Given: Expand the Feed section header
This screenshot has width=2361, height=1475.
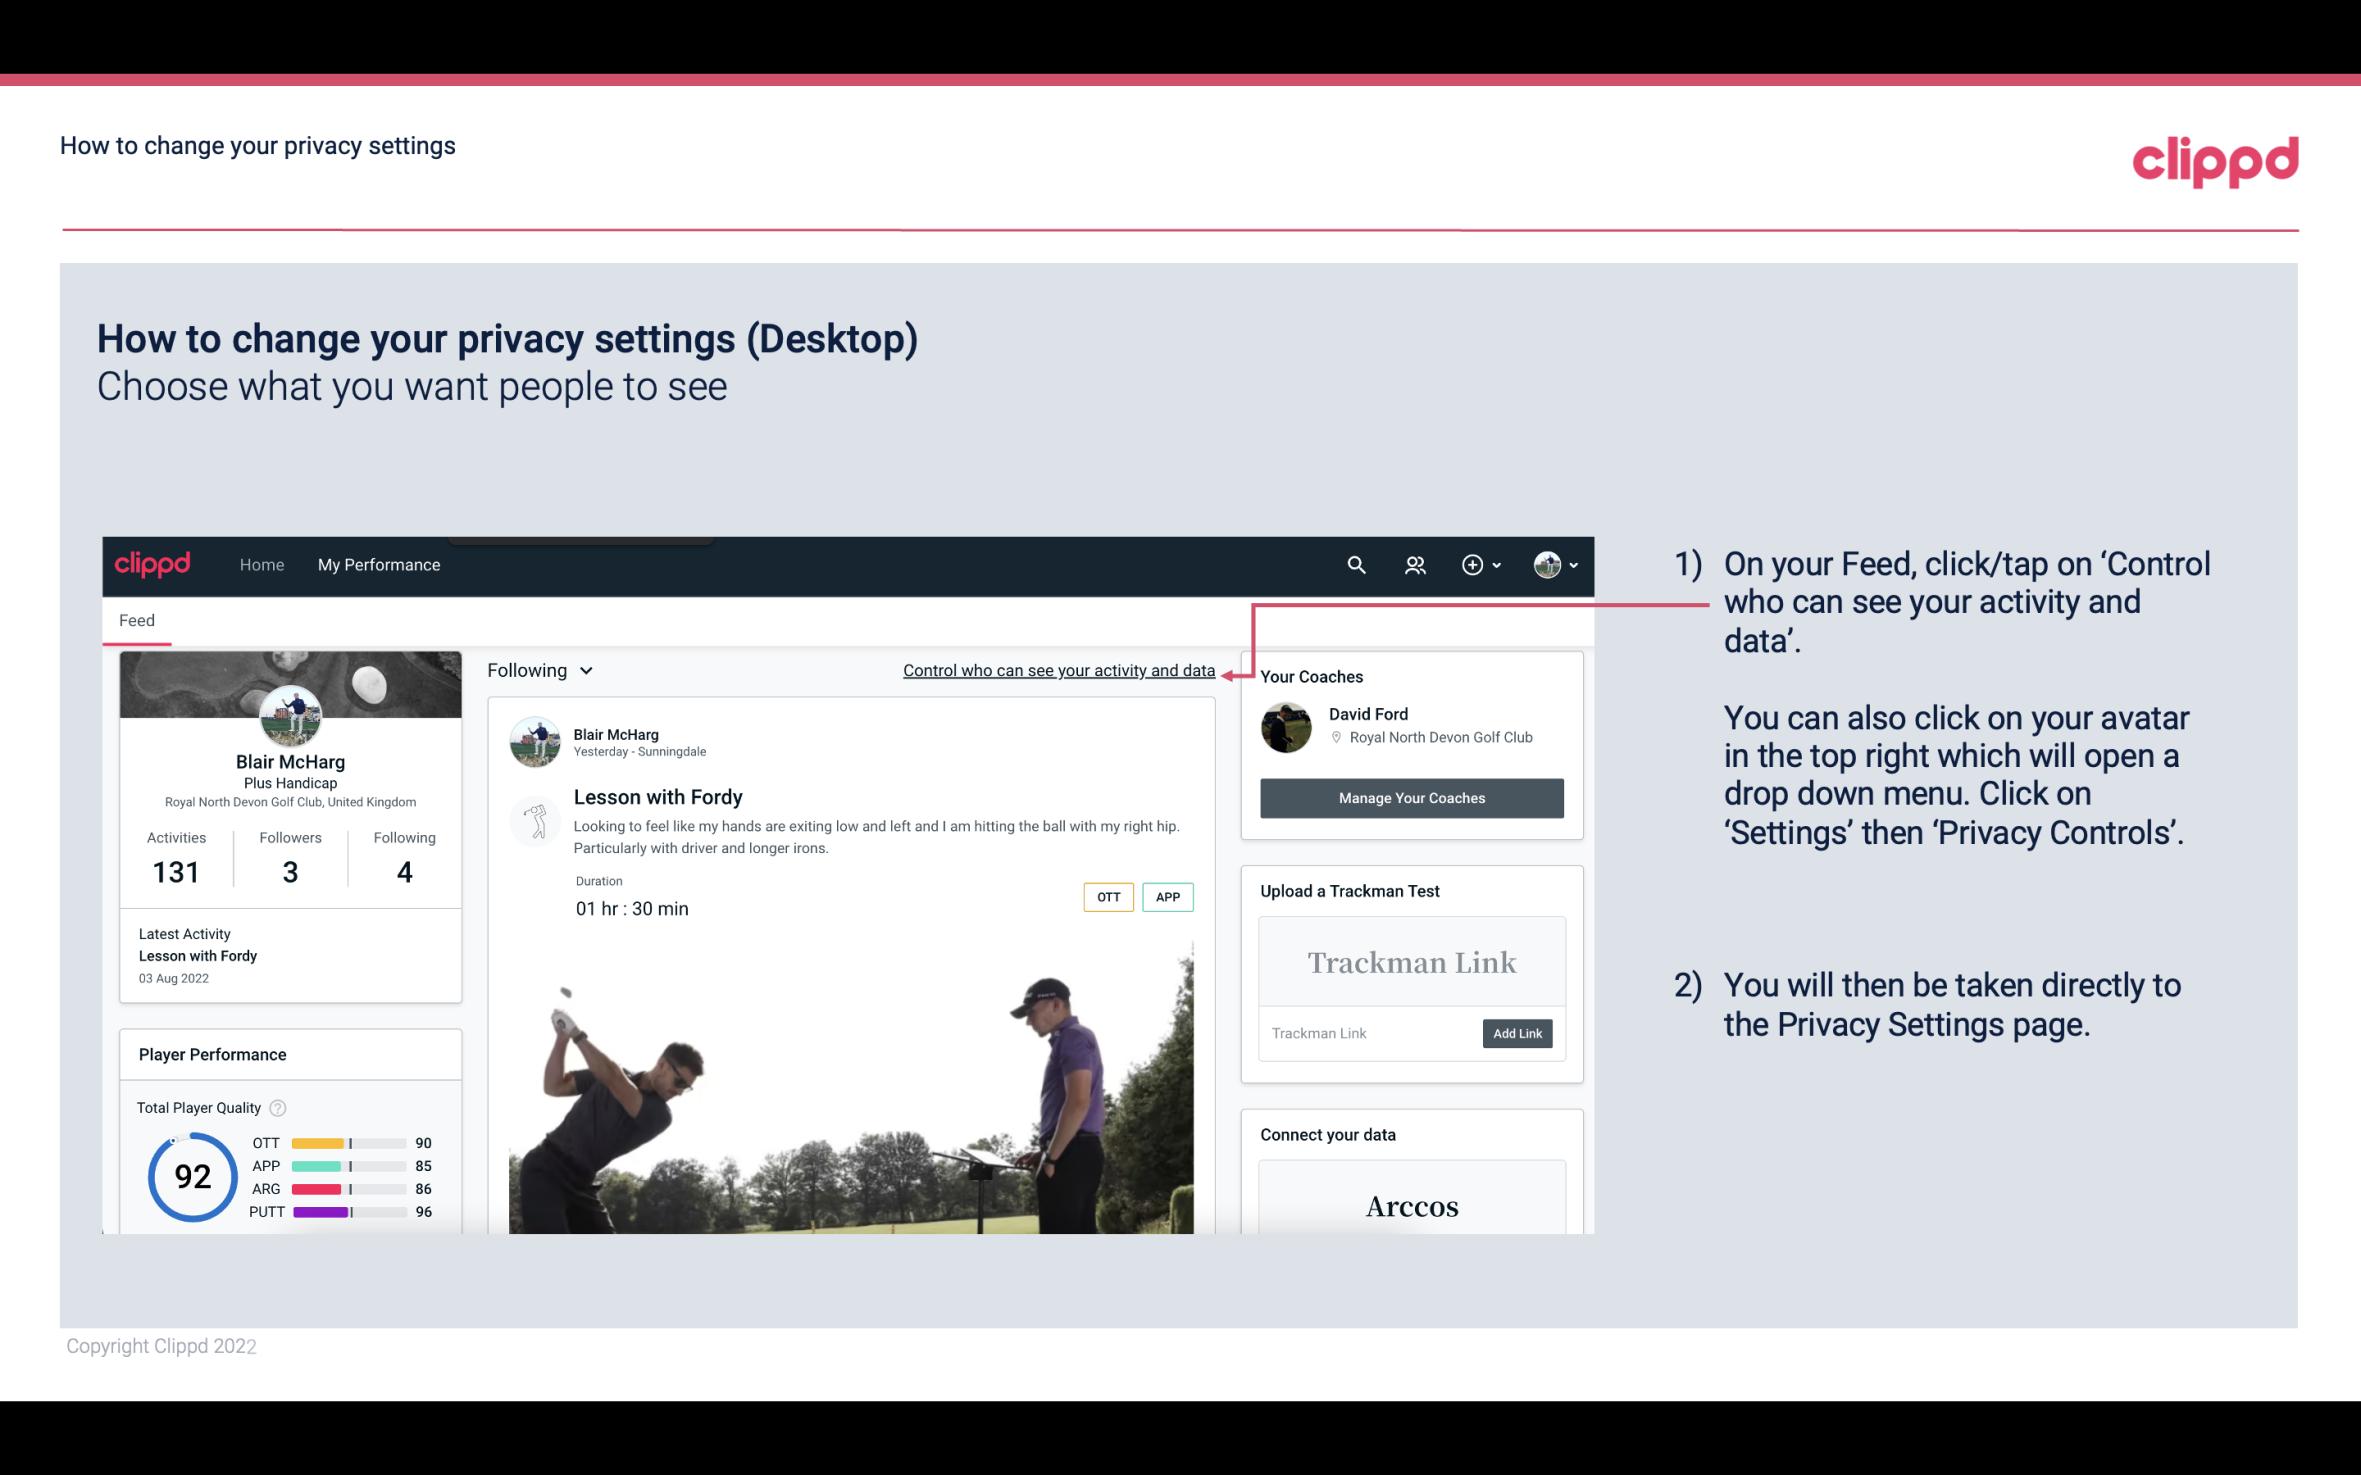Looking at the screenshot, I should (138, 620).
